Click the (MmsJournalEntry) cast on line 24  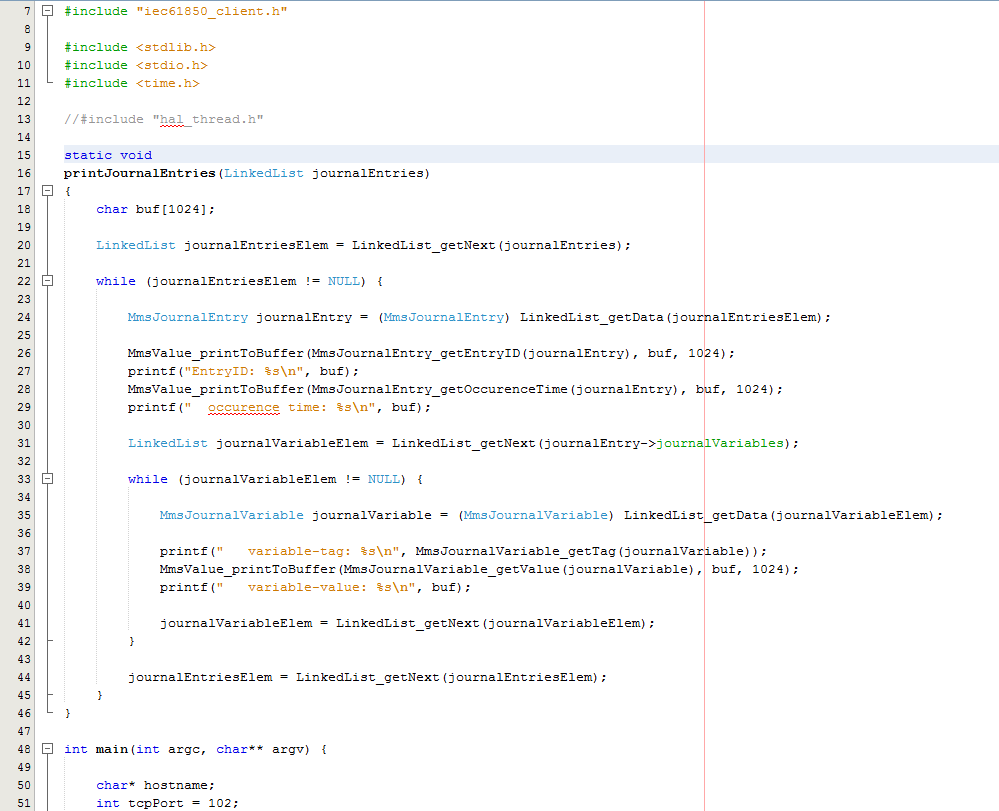tap(444, 317)
